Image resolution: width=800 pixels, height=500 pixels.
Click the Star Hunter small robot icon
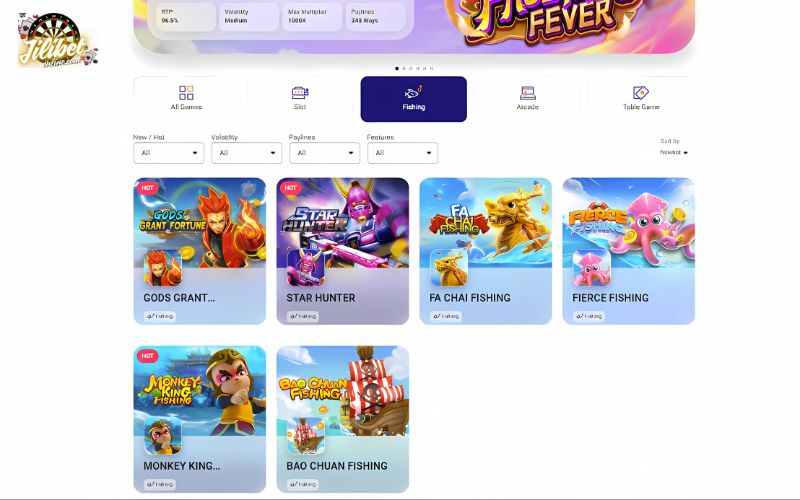[x=306, y=267]
